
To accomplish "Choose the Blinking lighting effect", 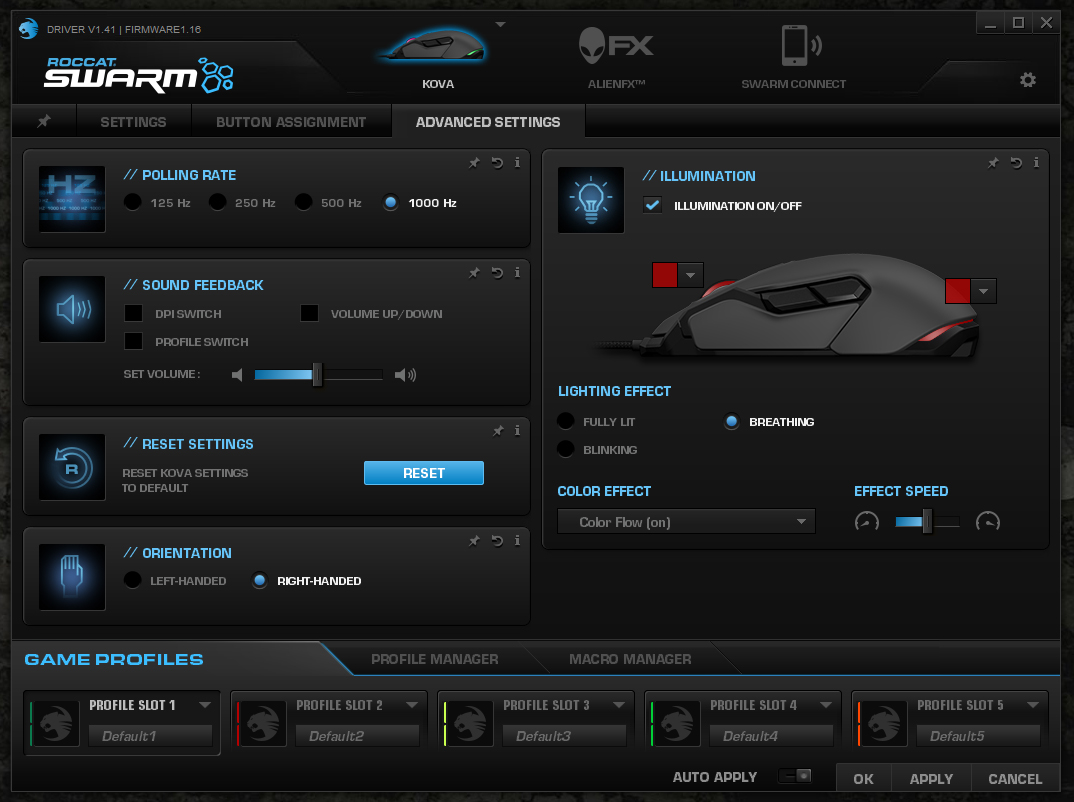I will (566, 449).
